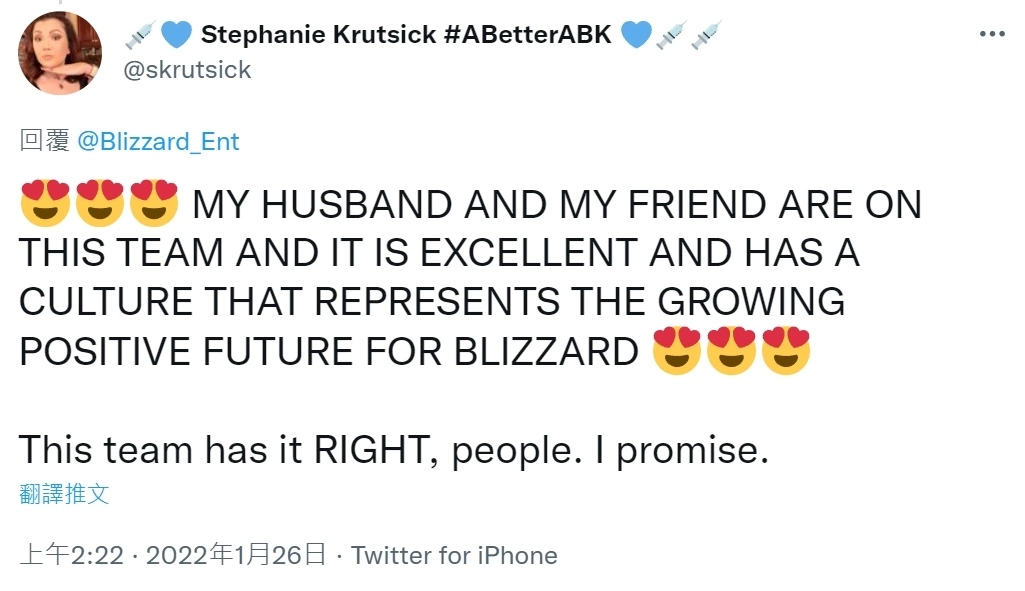1025x591 pixels.
Task: Click the tweet line 'CULTURE THAT REPRESENTS THE GROWING'
Action: point(432,302)
